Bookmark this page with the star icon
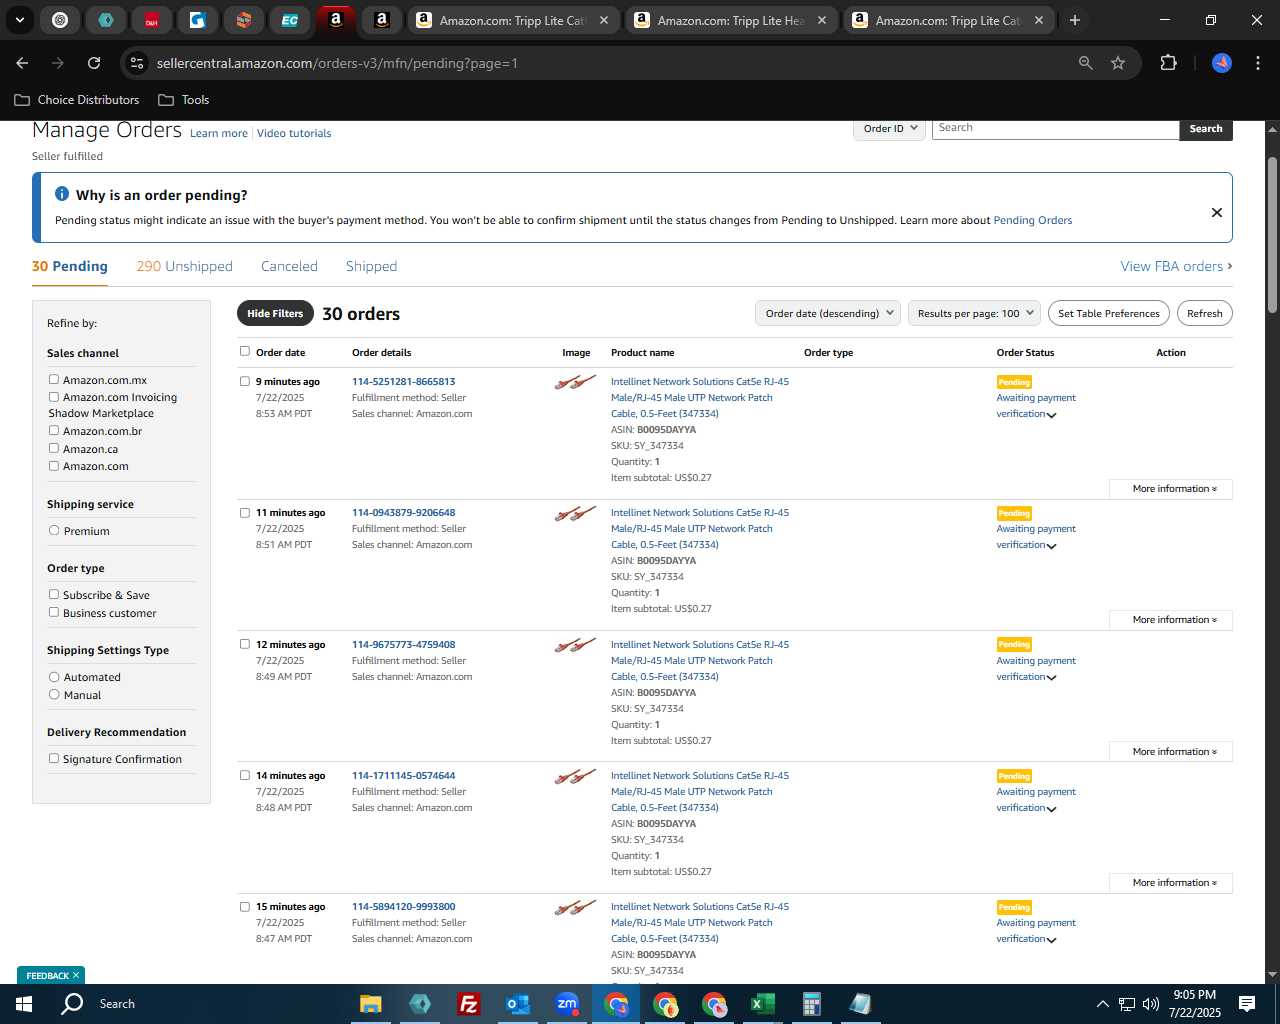 1118,63
